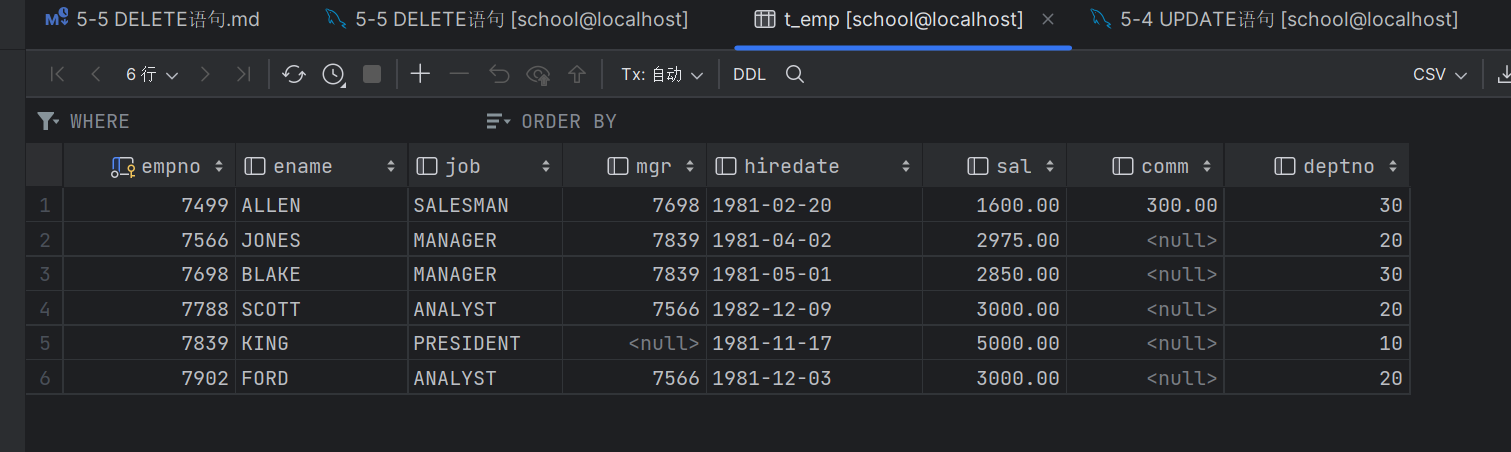Open the 6 行 page size dropdown
This screenshot has width=1511, height=452.
(152, 74)
